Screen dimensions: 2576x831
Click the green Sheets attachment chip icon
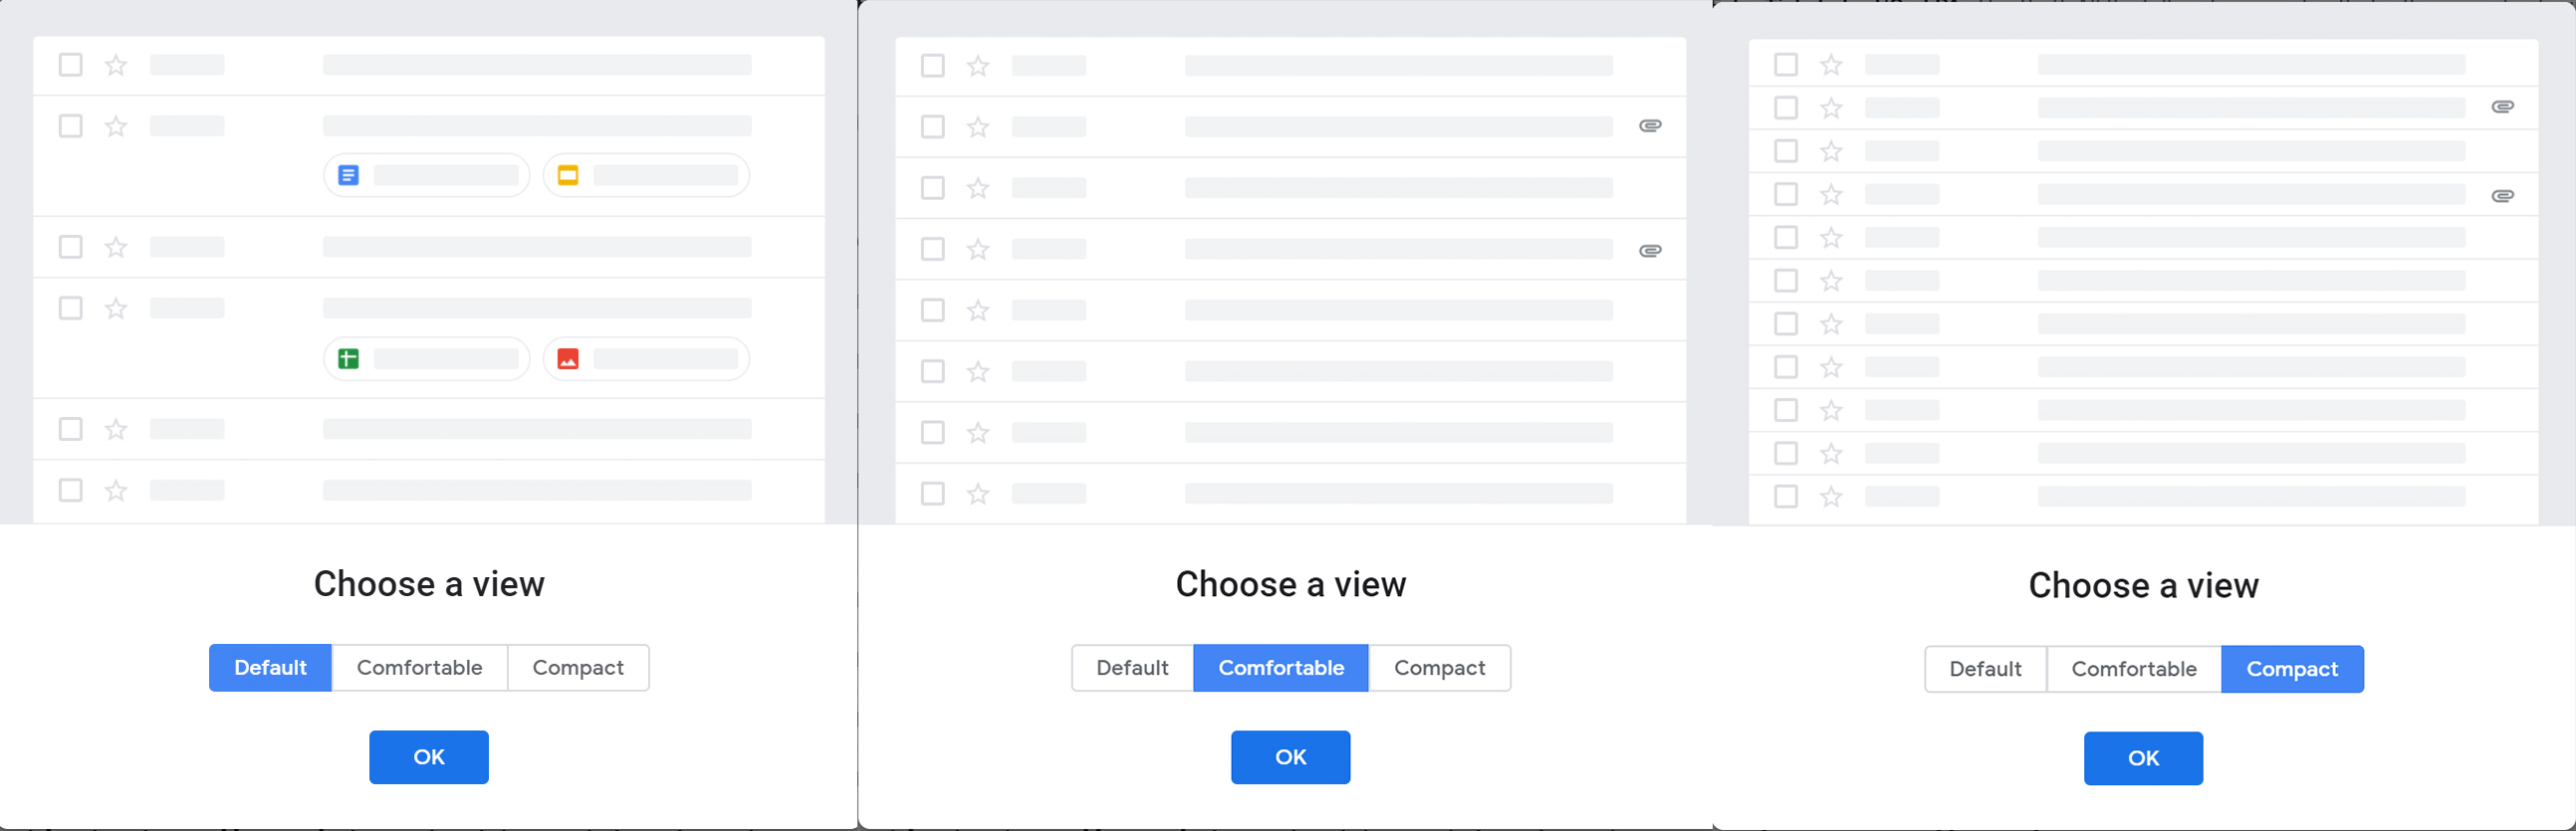[x=348, y=359]
